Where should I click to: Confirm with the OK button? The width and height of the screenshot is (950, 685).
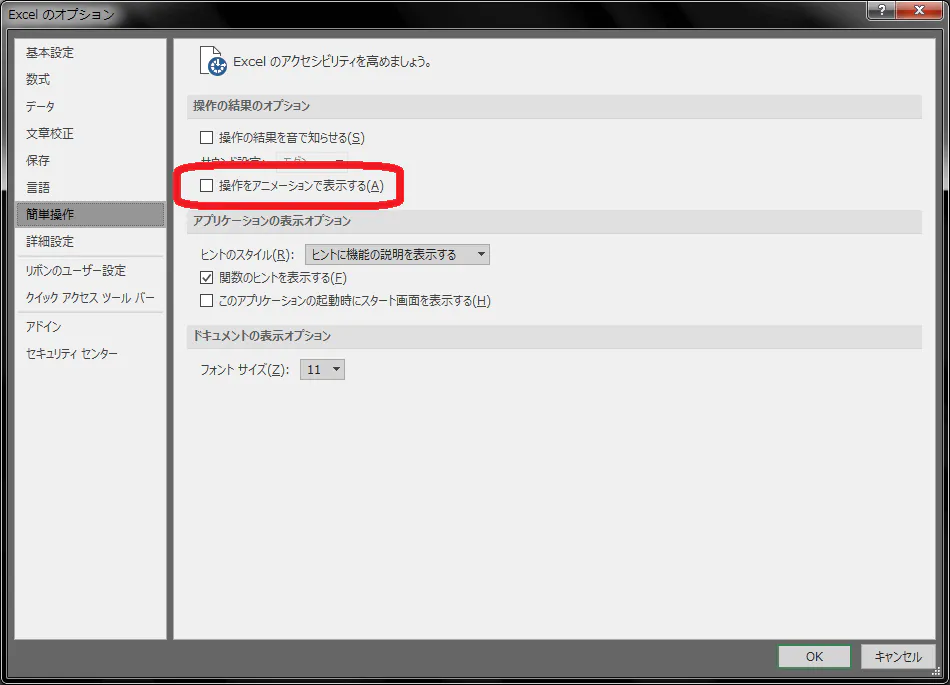click(814, 657)
